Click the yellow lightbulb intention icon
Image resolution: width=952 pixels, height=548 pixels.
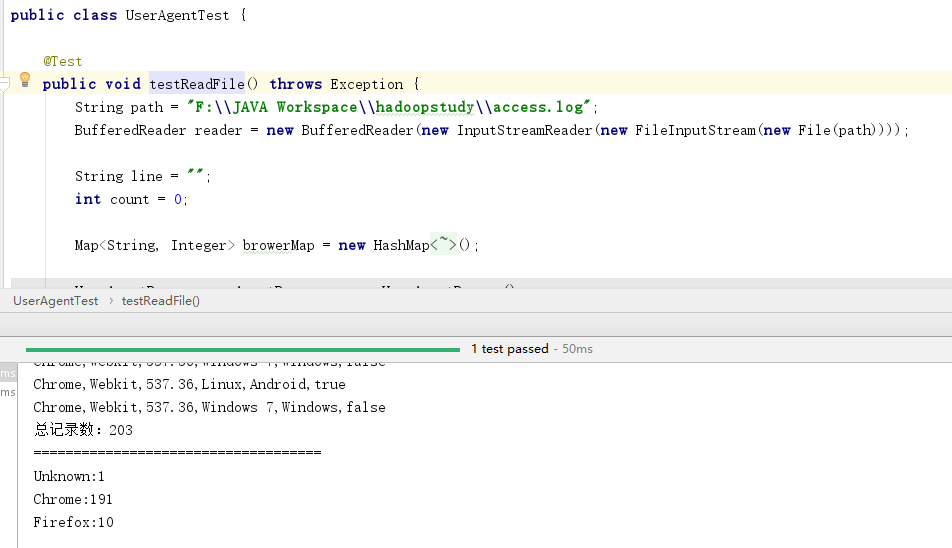(26, 81)
